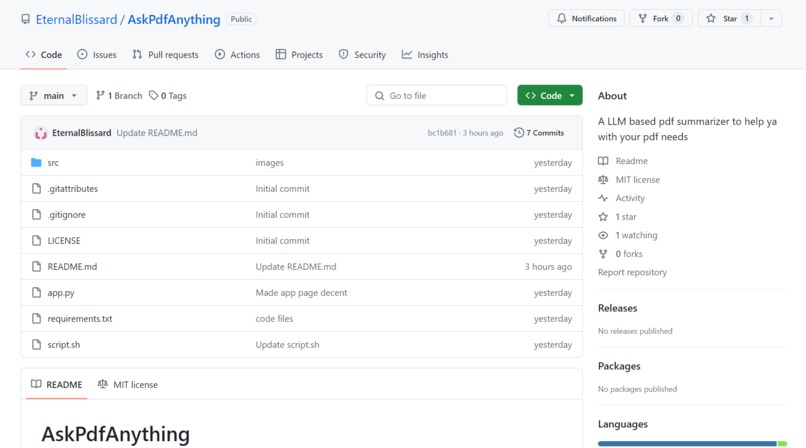Click the scale icon beside MIT license in About

(603, 179)
